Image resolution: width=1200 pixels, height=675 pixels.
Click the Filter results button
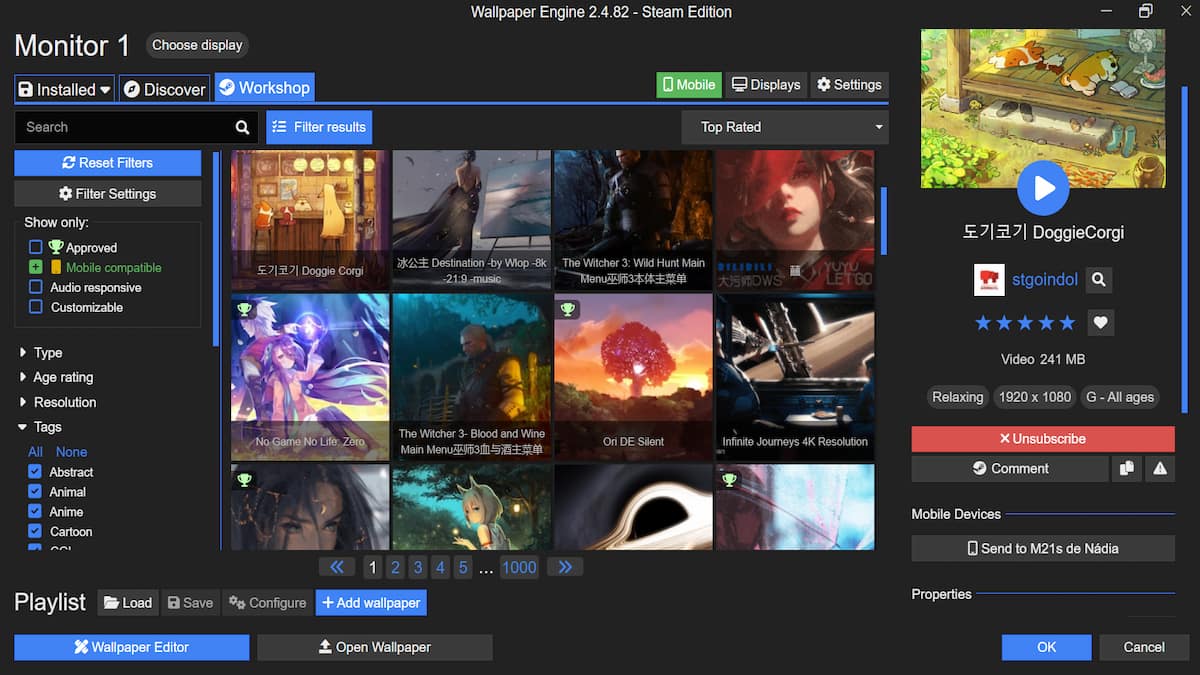[x=319, y=127]
